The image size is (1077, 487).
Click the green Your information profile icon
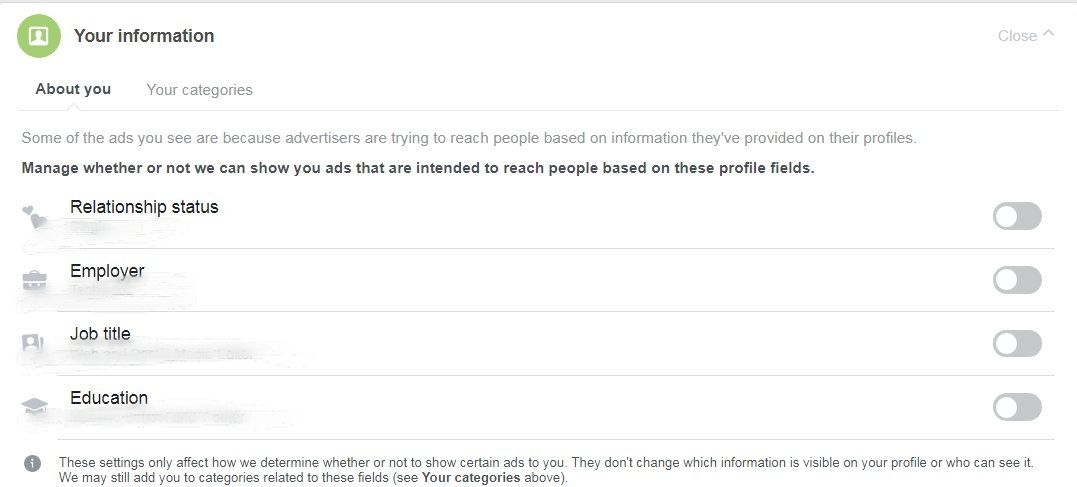[38, 36]
